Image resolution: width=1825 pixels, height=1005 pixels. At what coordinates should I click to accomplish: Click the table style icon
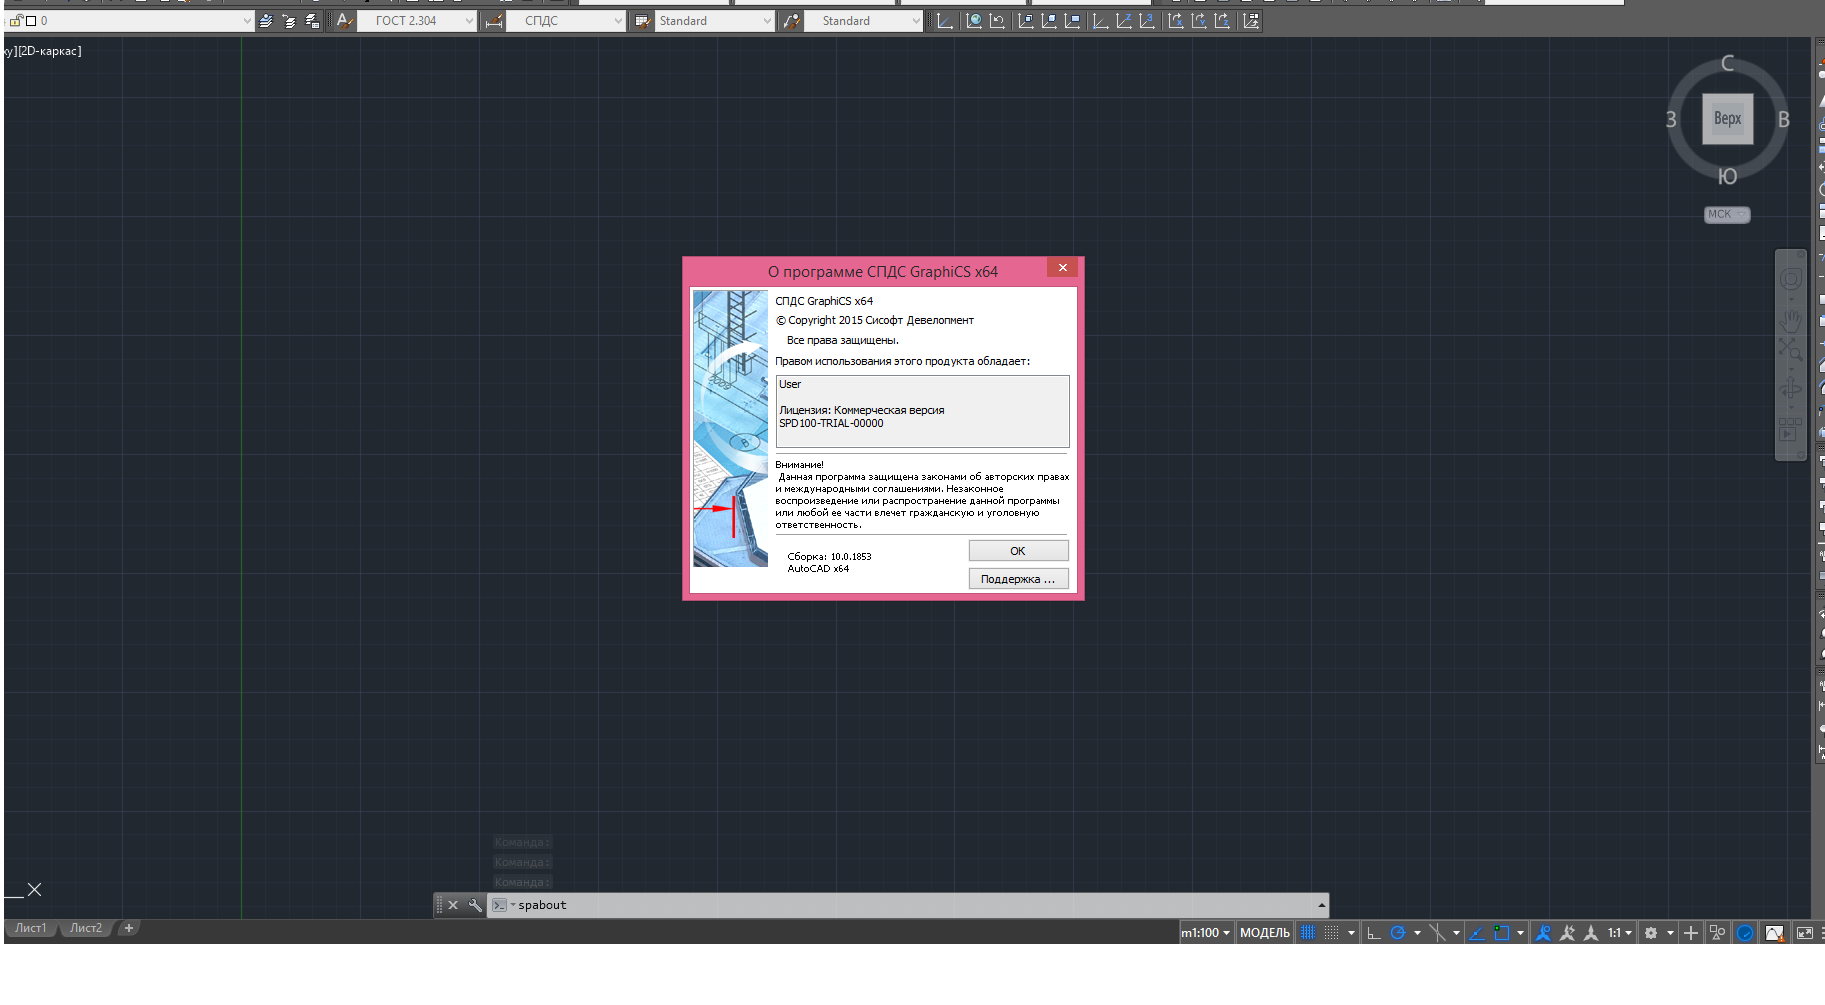point(642,21)
